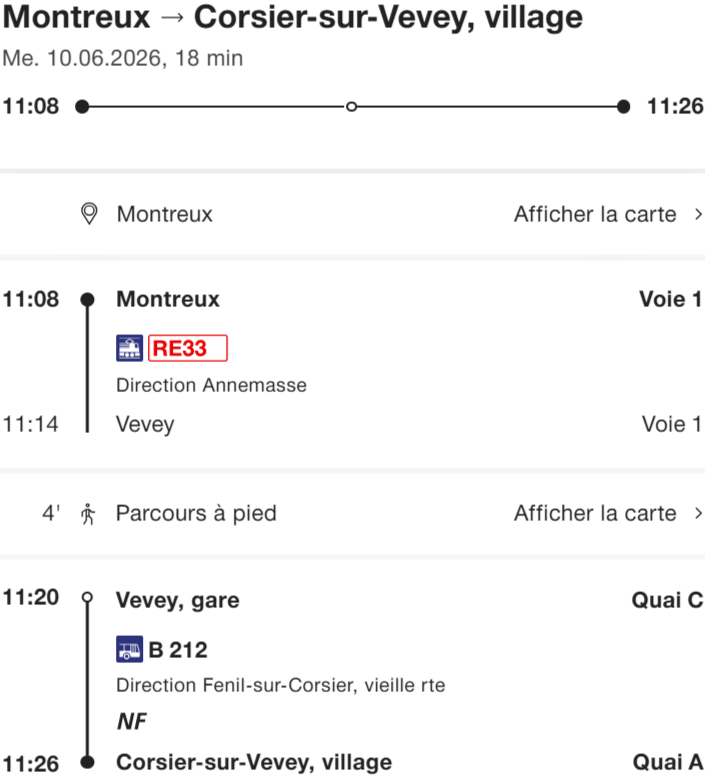Click the train icon beside RE33
The height and width of the screenshot is (775, 705).
click(x=130, y=348)
